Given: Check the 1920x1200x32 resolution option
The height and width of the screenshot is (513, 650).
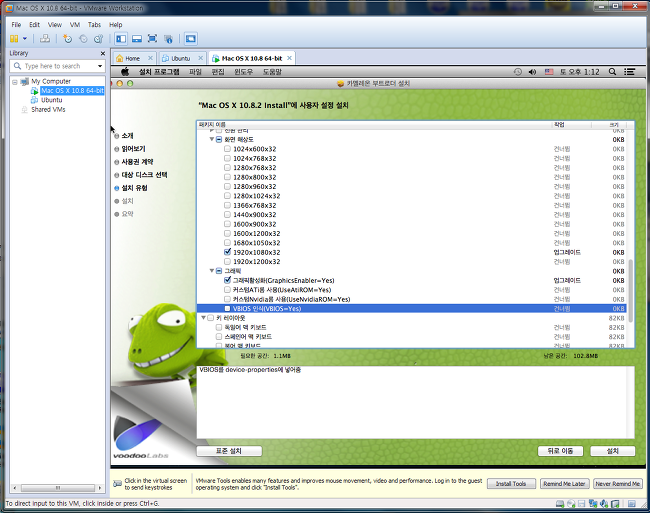Looking at the screenshot, I should tap(227, 261).
